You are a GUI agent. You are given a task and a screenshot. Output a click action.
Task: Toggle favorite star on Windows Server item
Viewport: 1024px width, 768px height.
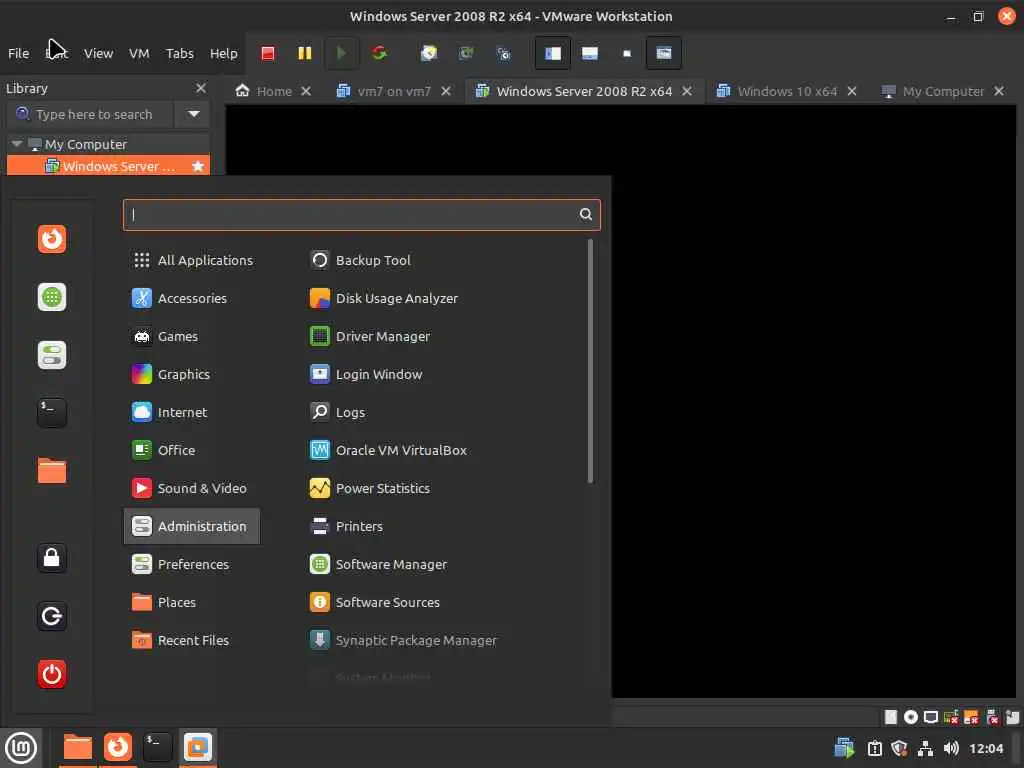point(198,166)
